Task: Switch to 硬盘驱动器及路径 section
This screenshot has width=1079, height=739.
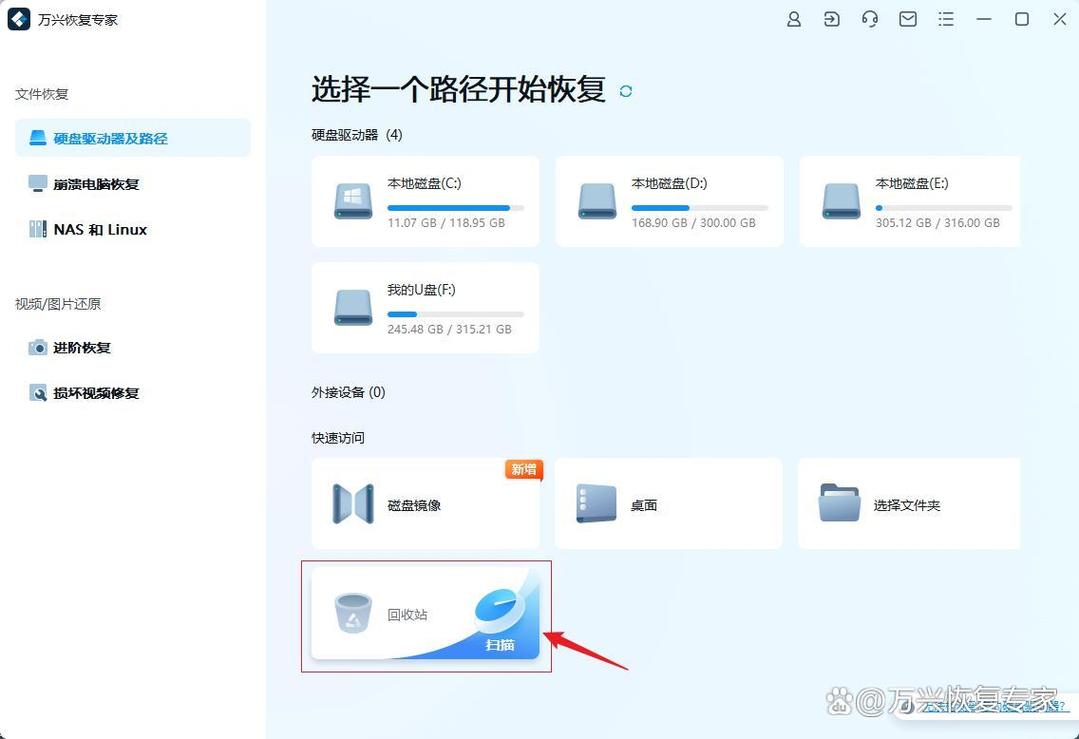Action: click(105, 138)
